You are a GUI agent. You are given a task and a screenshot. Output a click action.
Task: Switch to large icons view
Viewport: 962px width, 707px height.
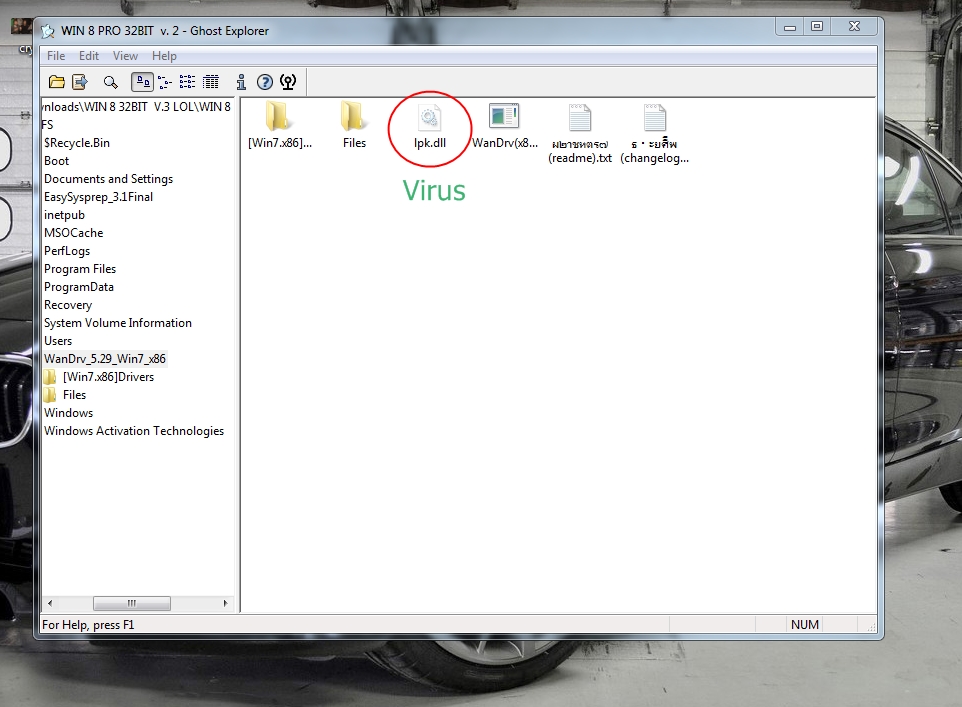tap(143, 82)
